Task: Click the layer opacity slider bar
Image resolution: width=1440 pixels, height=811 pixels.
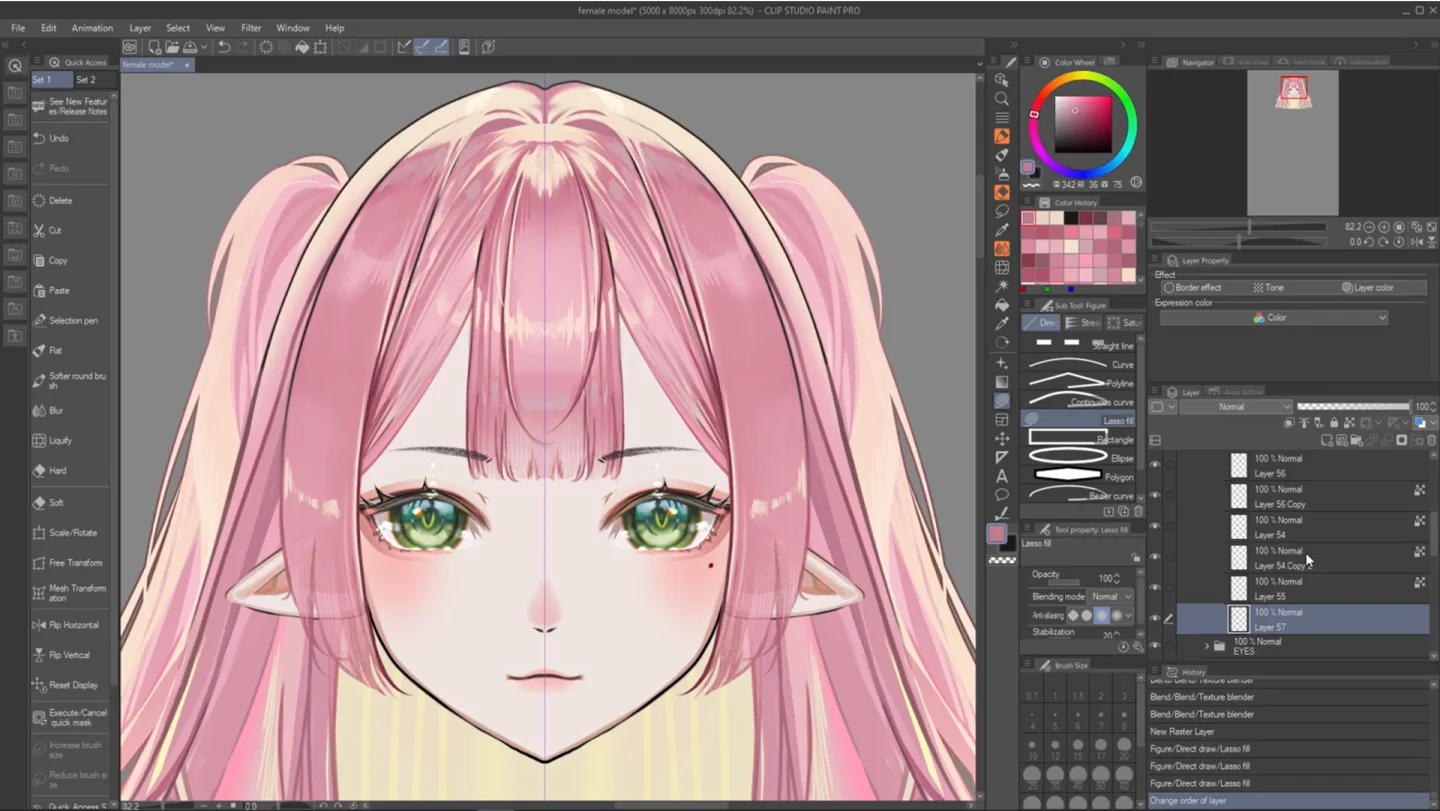Action: (1353, 407)
